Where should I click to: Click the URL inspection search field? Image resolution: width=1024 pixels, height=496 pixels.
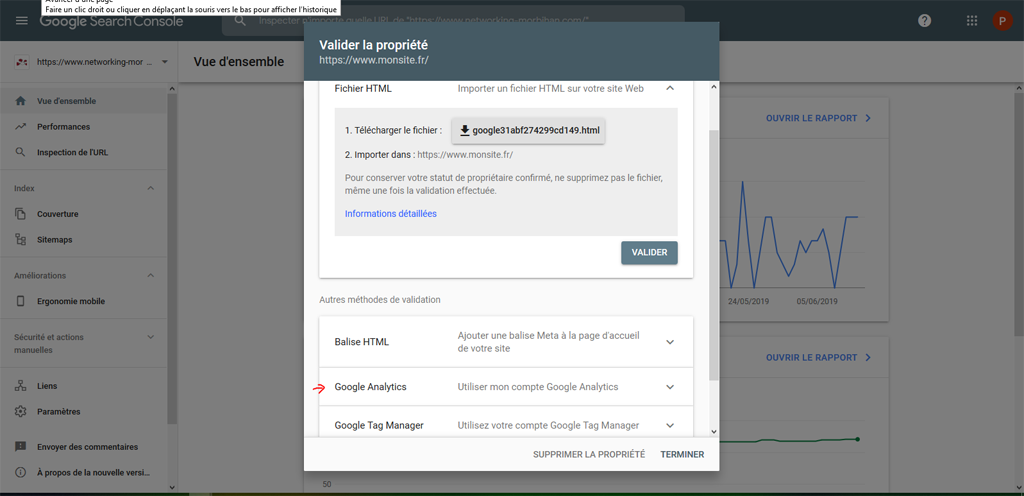[453, 21]
